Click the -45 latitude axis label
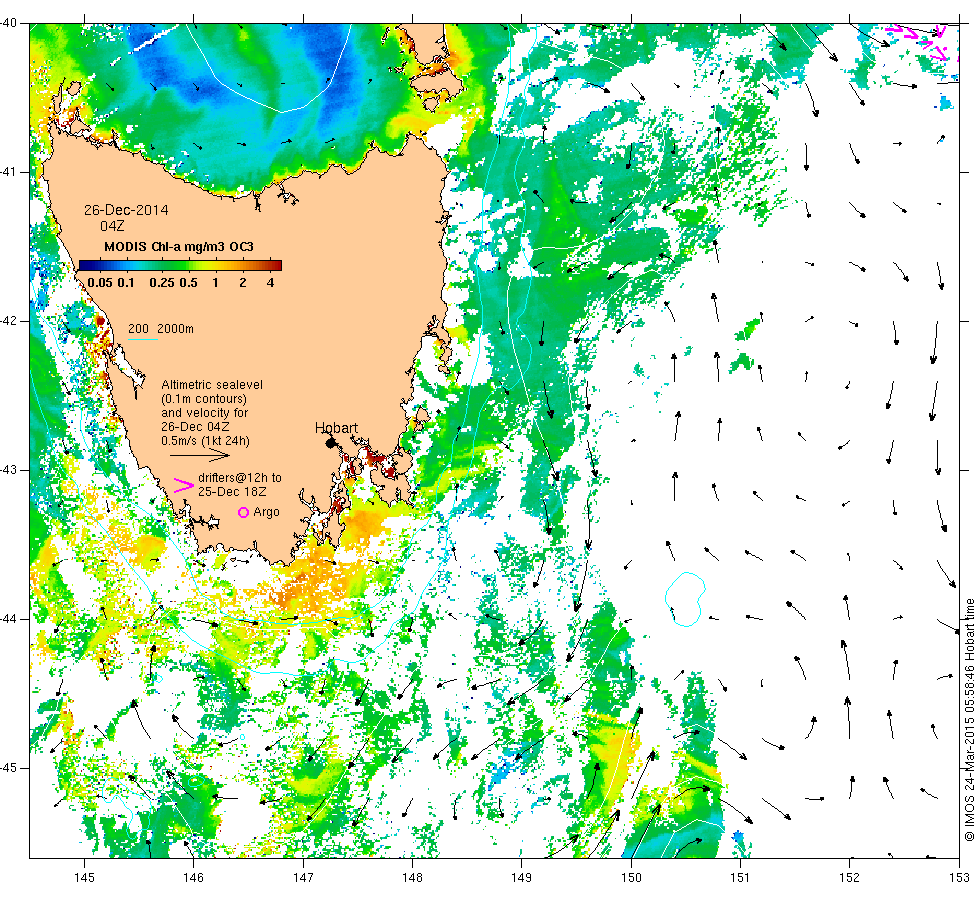 9,768
